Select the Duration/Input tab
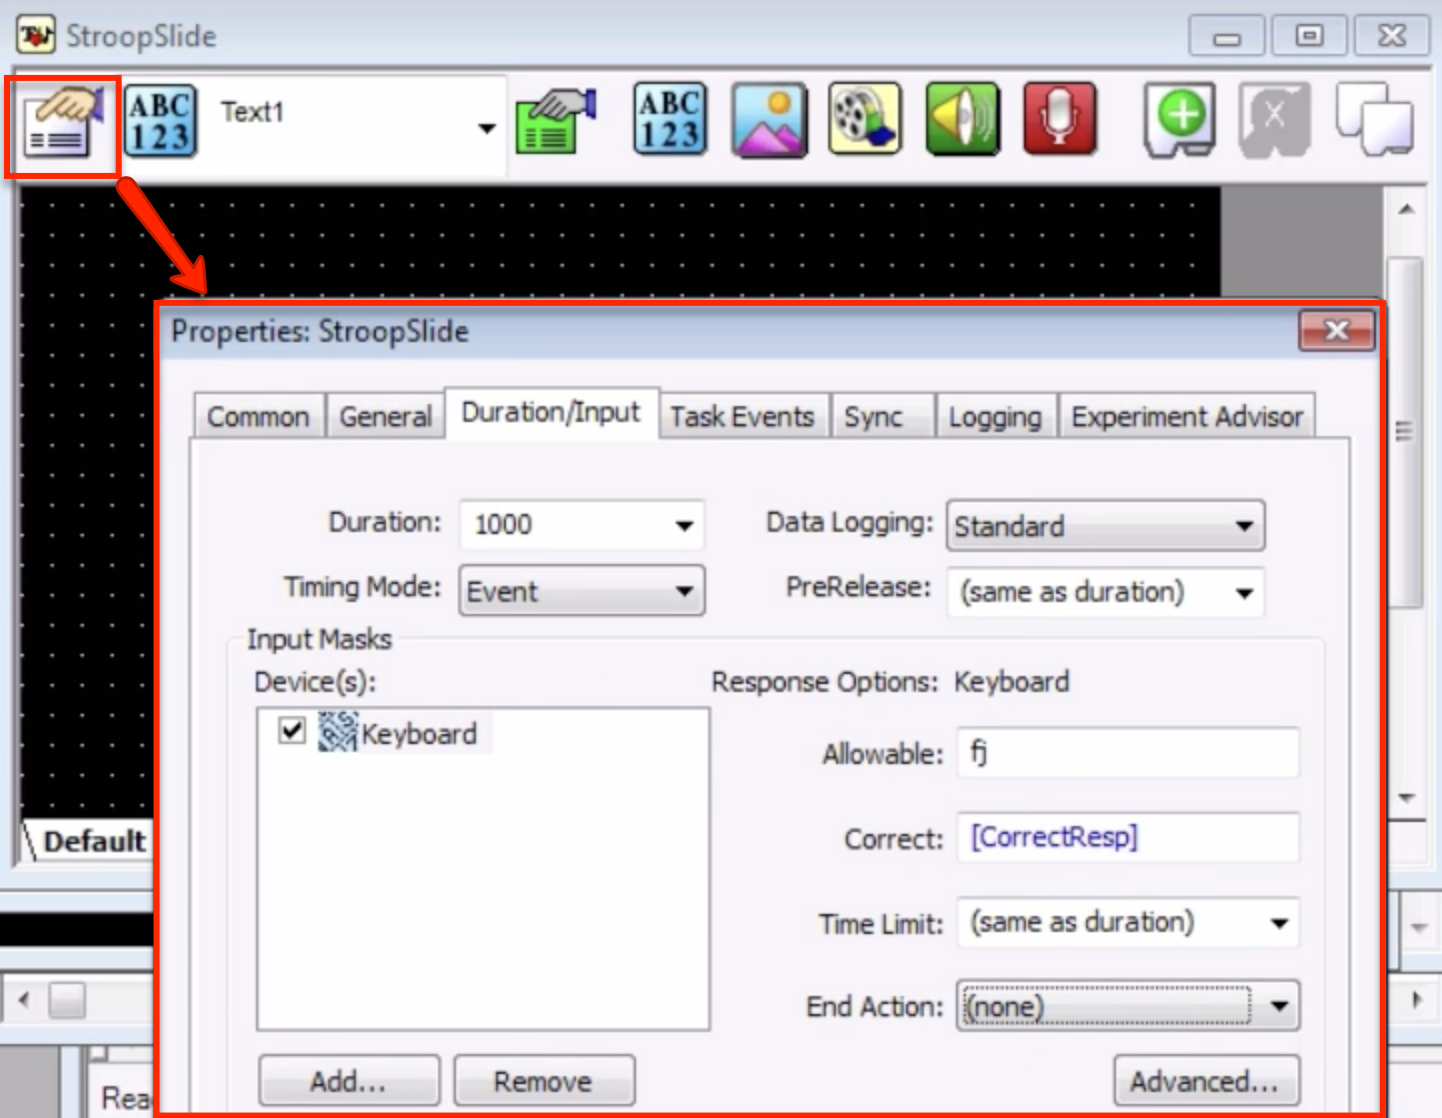The width and height of the screenshot is (1442, 1118). 551,412
